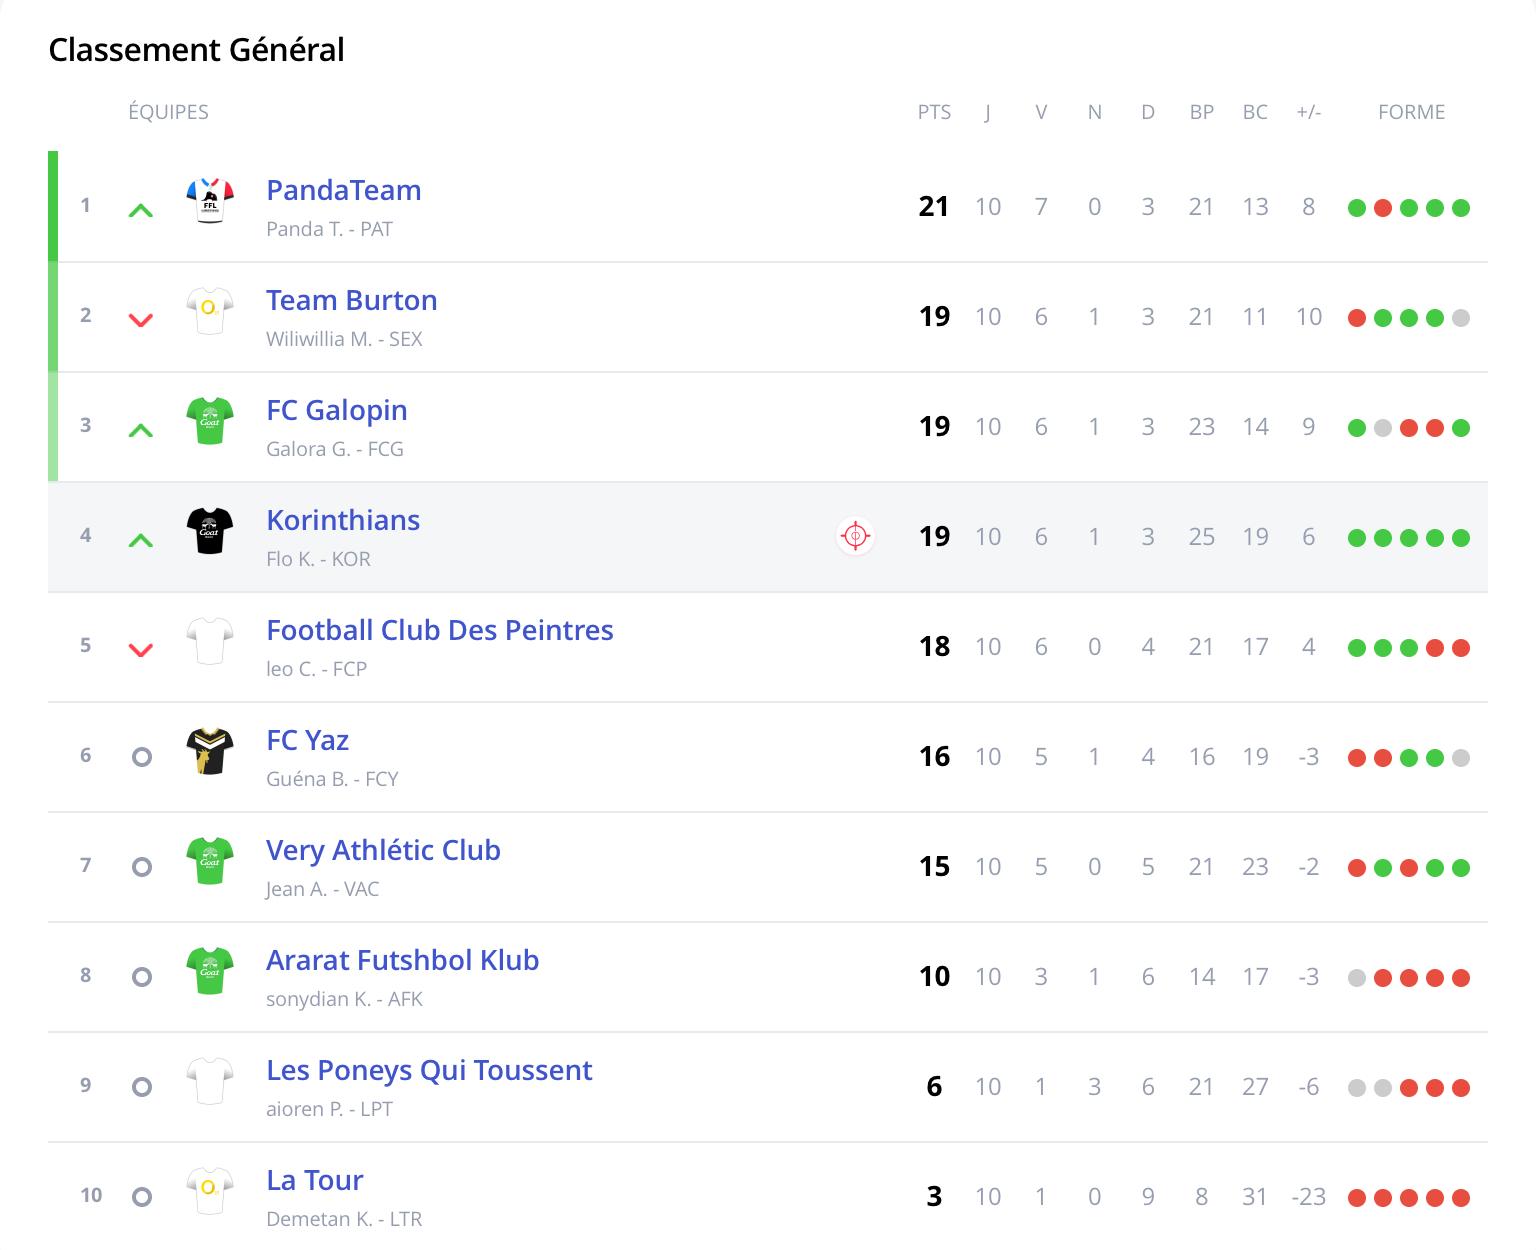Click the BP column header
The height and width of the screenshot is (1250, 1536).
pyautogui.click(x=1201, y=112)
